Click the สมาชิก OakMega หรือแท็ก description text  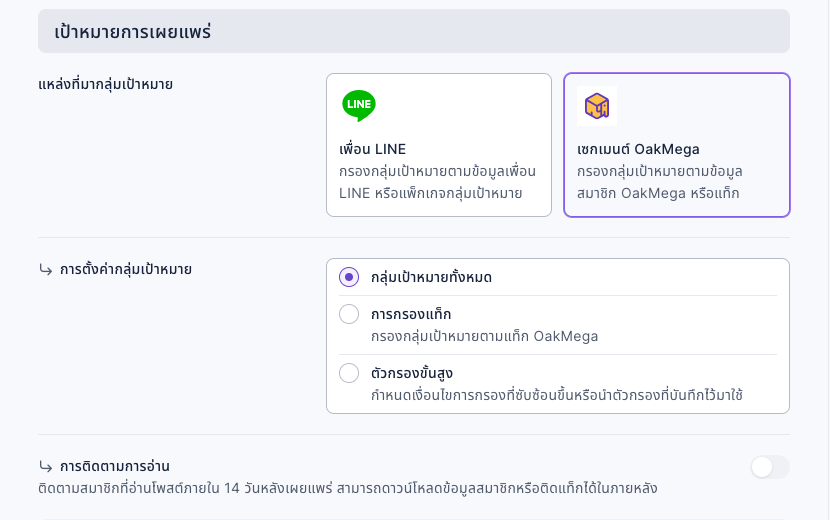658,194
